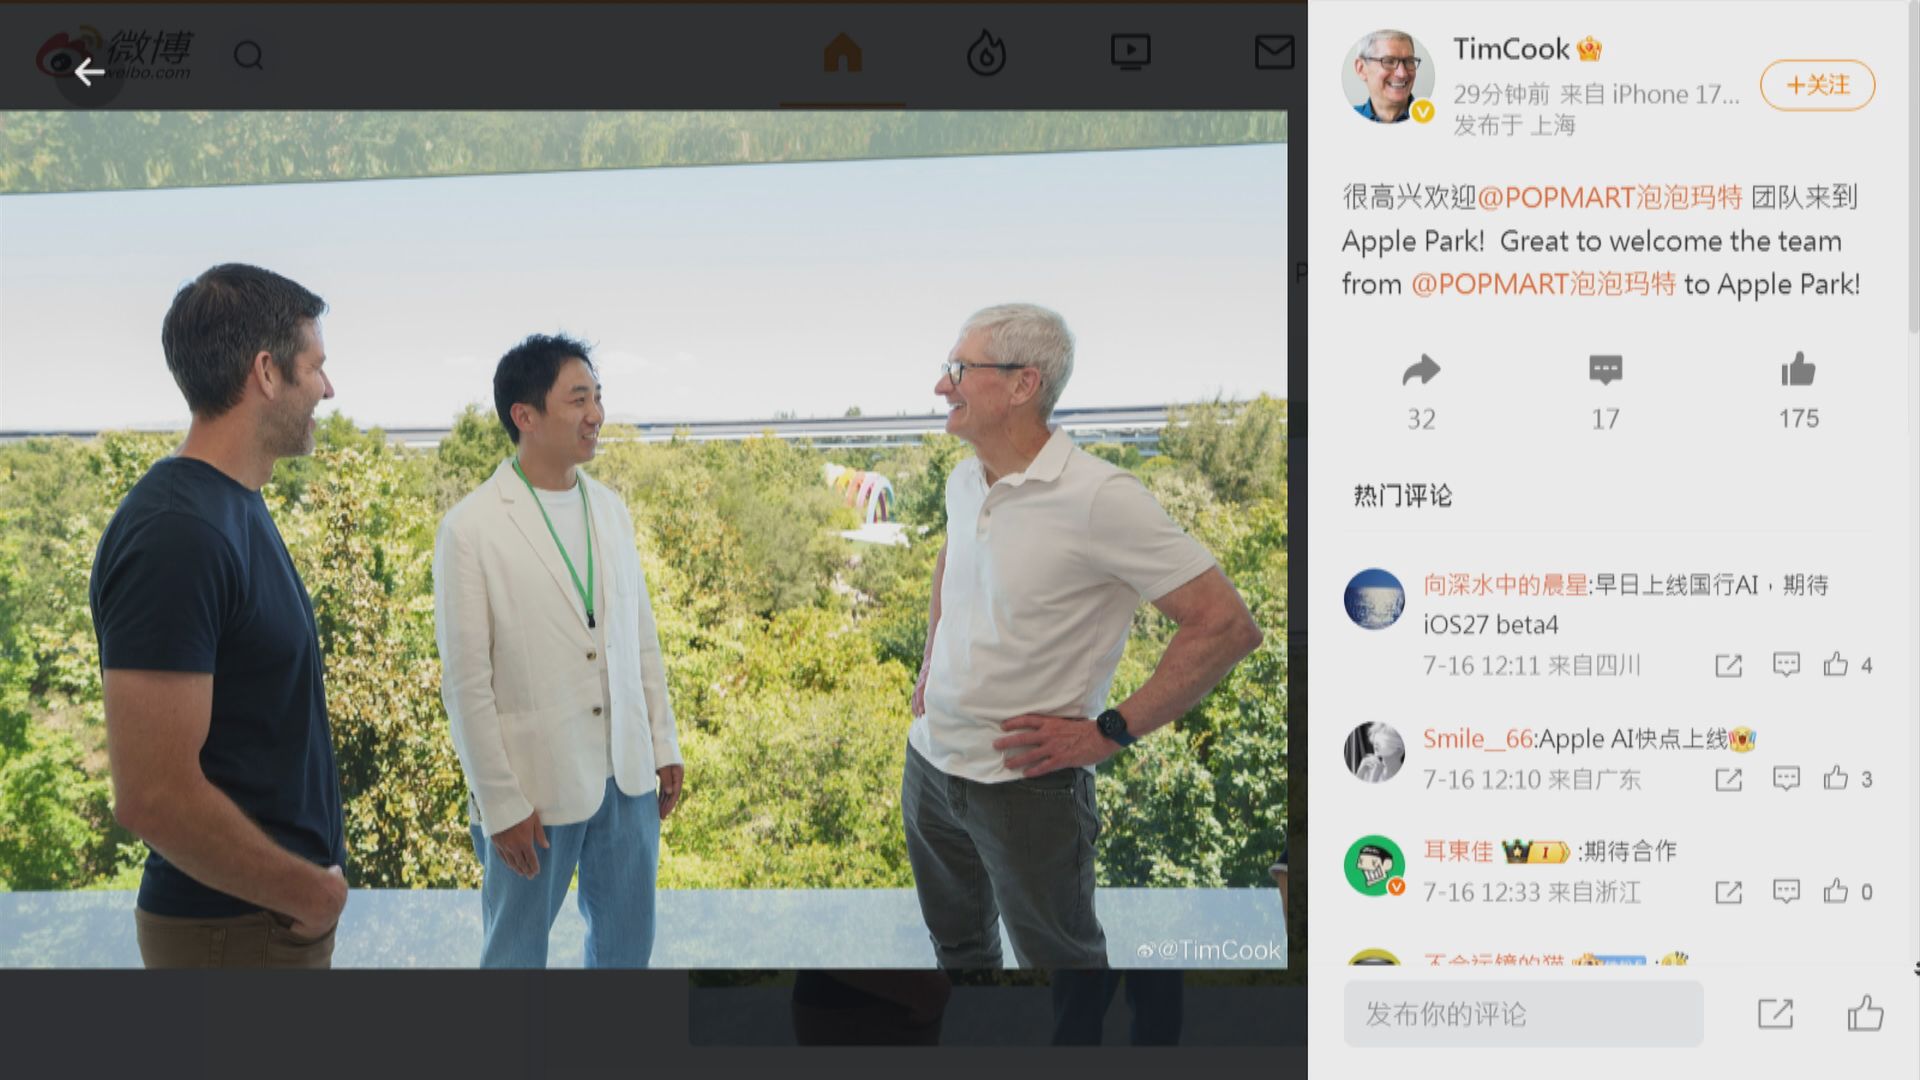Viewport: 1920px width, 1080px height.
Task: Click the 热门评论 heading
Action: coord(1402,496)
